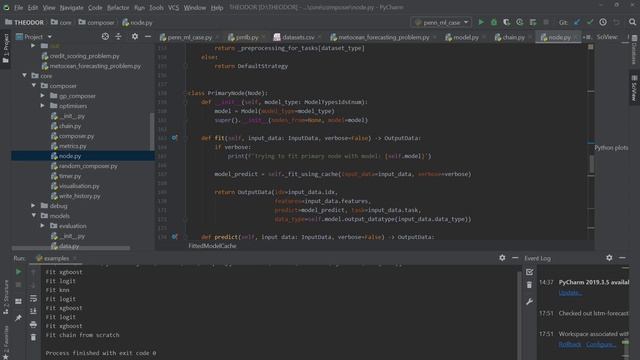The image size is (640, 360).
Task: Click the THEODOR project breadcrumb
Action: coord(24,22)
